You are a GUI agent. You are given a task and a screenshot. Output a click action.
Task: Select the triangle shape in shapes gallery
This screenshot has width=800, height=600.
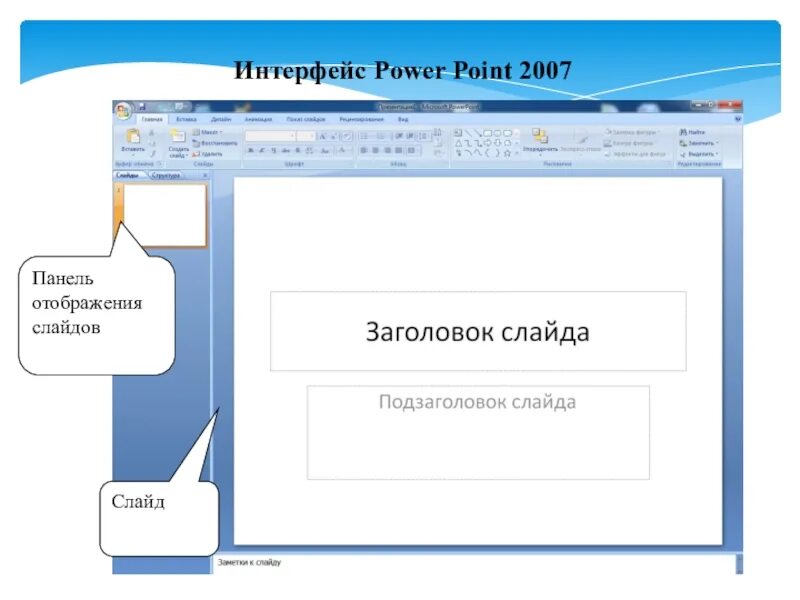pos(459,143)
